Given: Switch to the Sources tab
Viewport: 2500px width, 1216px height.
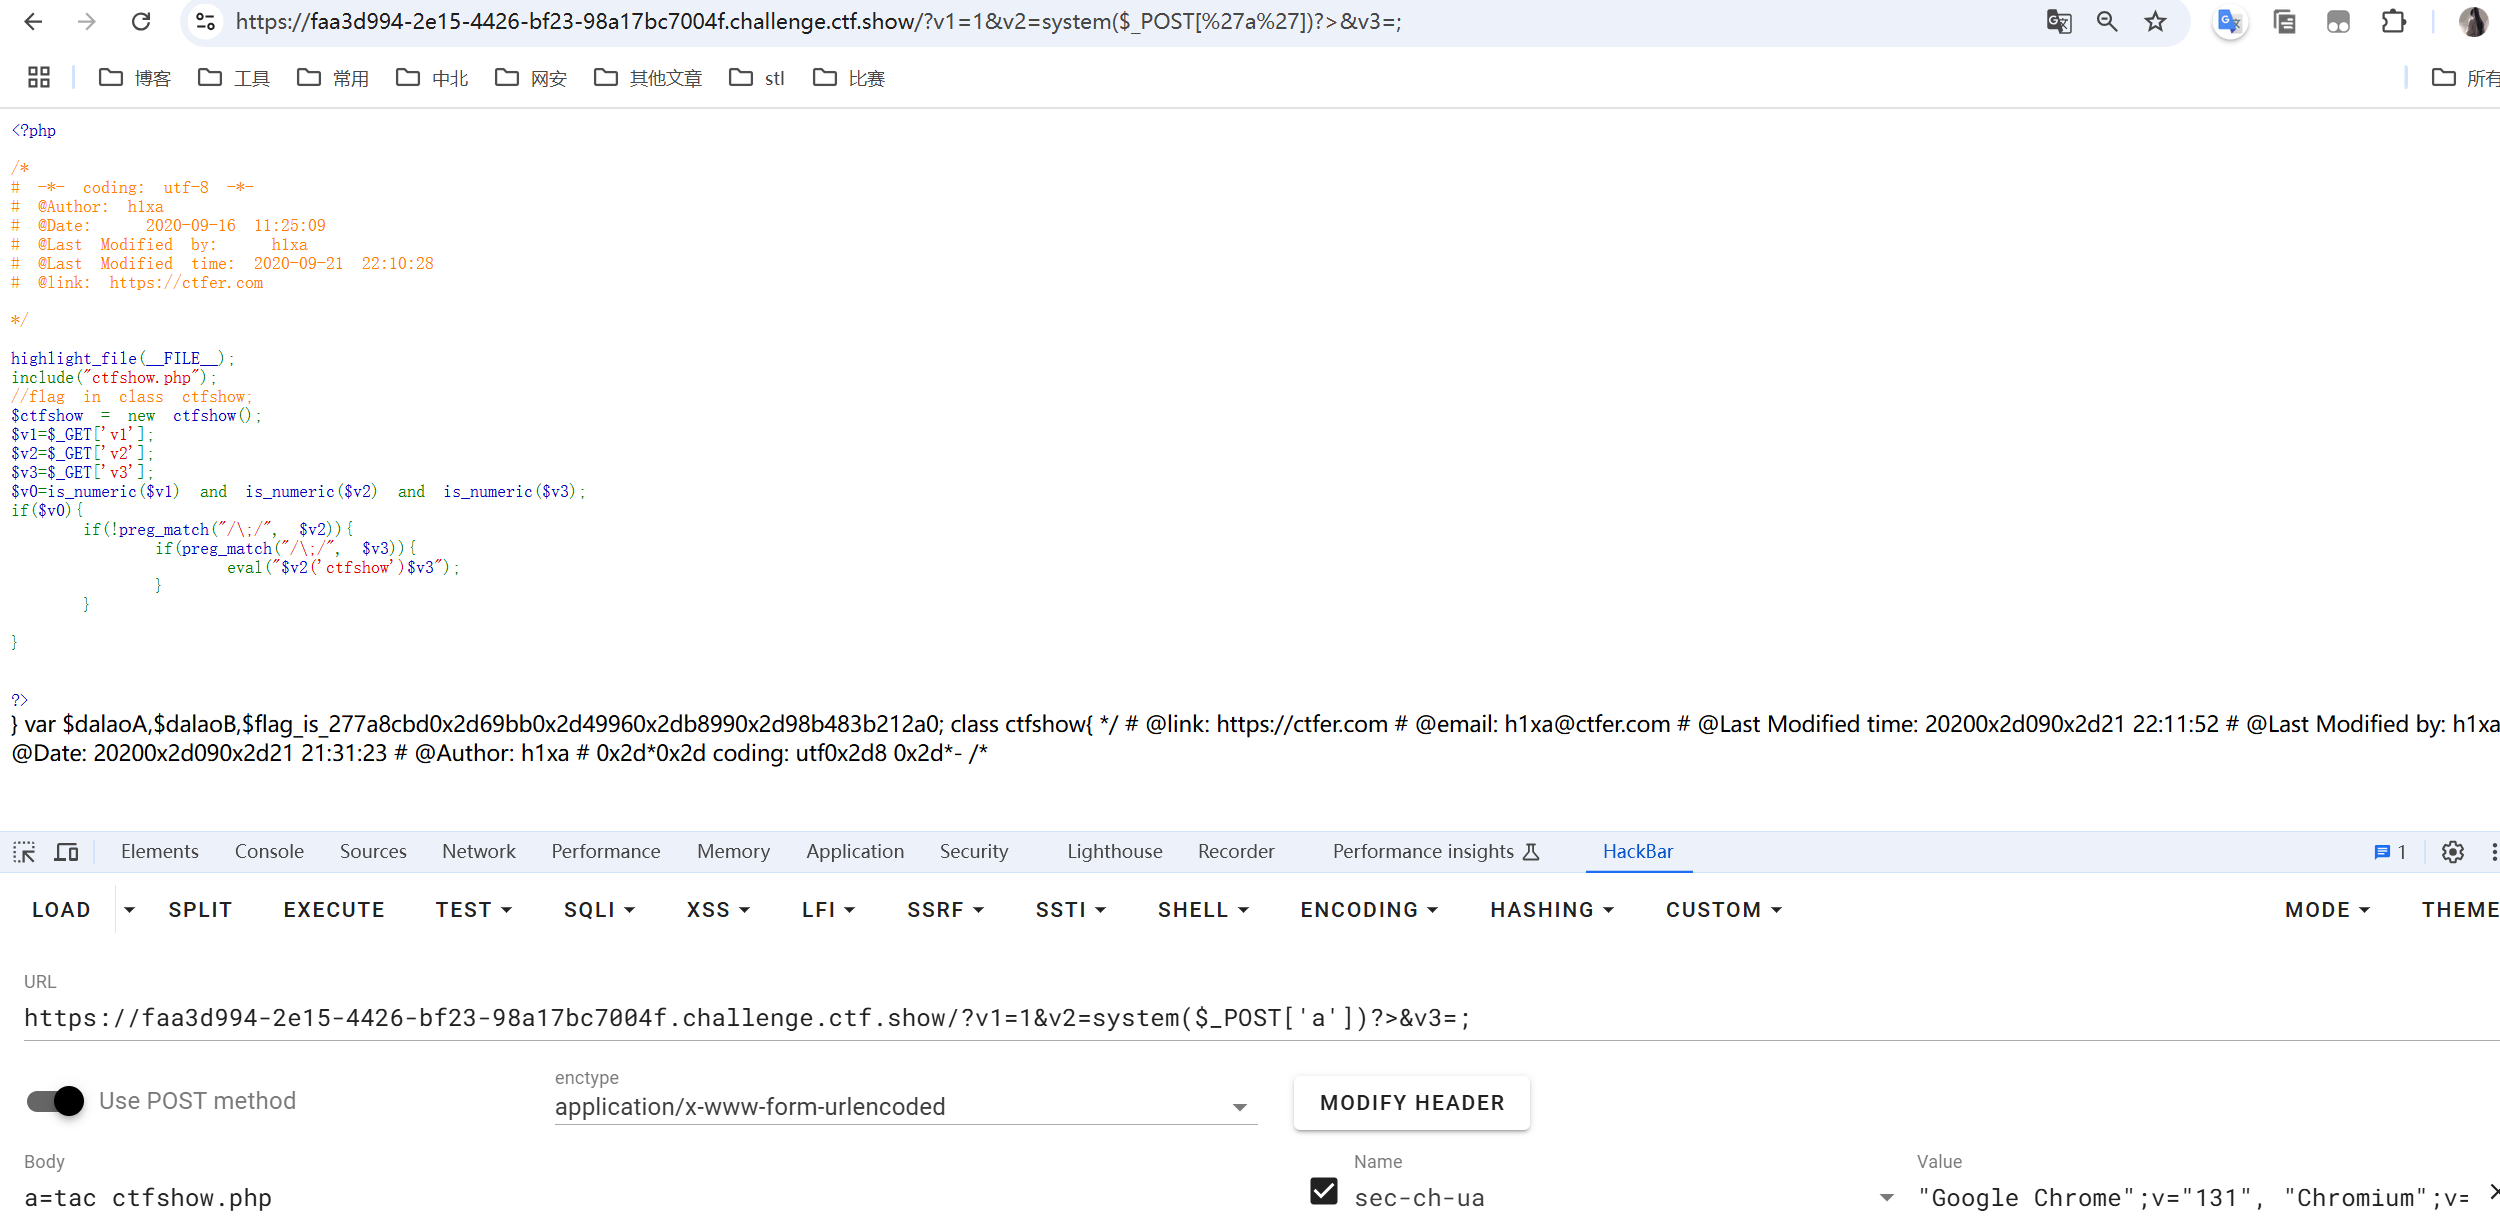Looking at the screenshot, I should click(373, 852).
